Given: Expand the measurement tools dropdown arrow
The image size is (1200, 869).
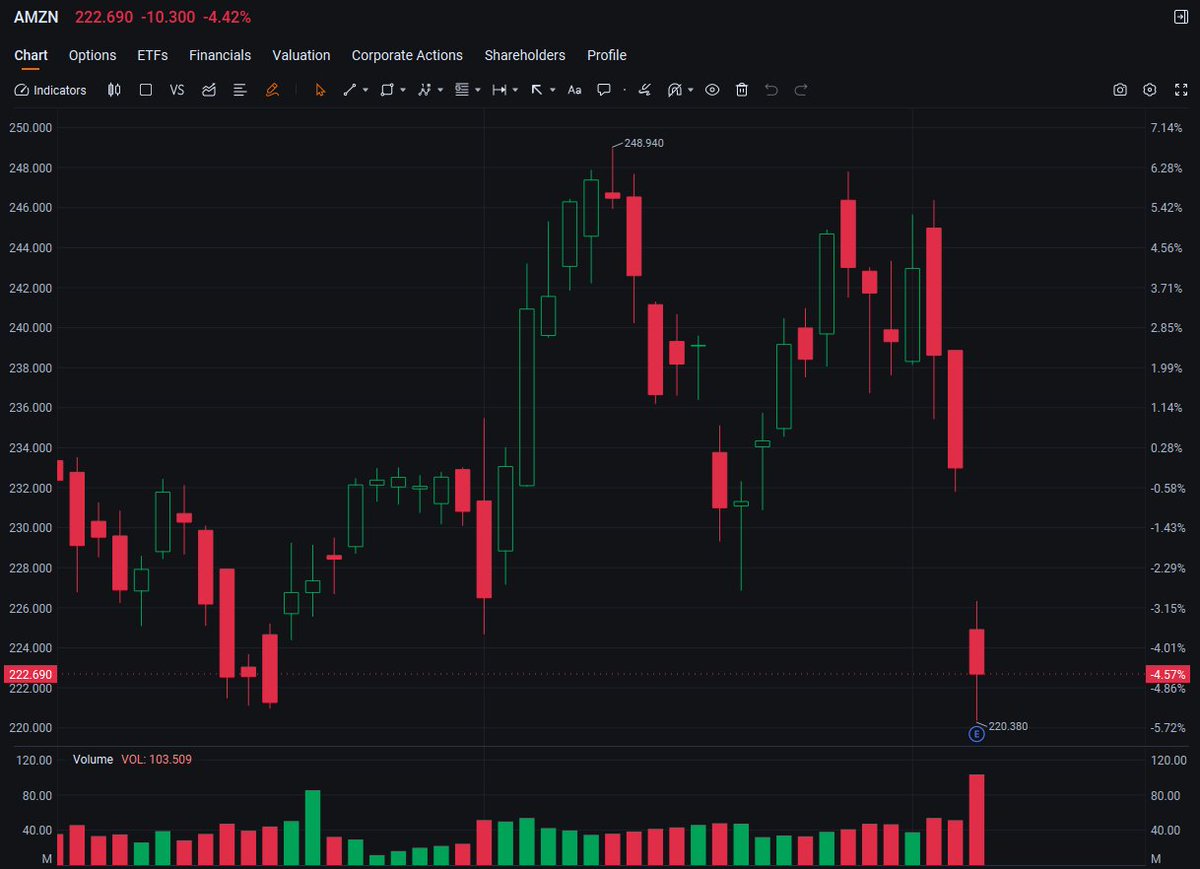Looking at the screenshot, I should point(515,90).
